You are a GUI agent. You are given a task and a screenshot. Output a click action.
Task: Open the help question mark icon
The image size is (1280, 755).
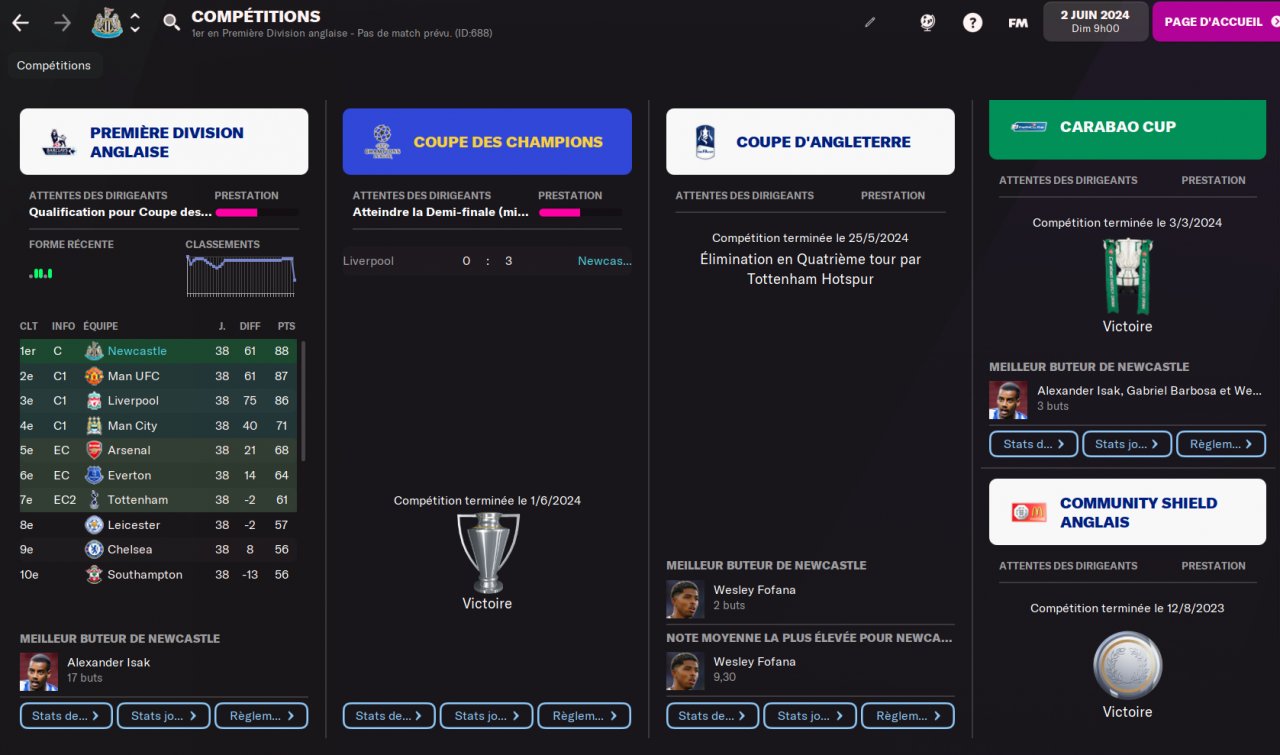(972, 22)
